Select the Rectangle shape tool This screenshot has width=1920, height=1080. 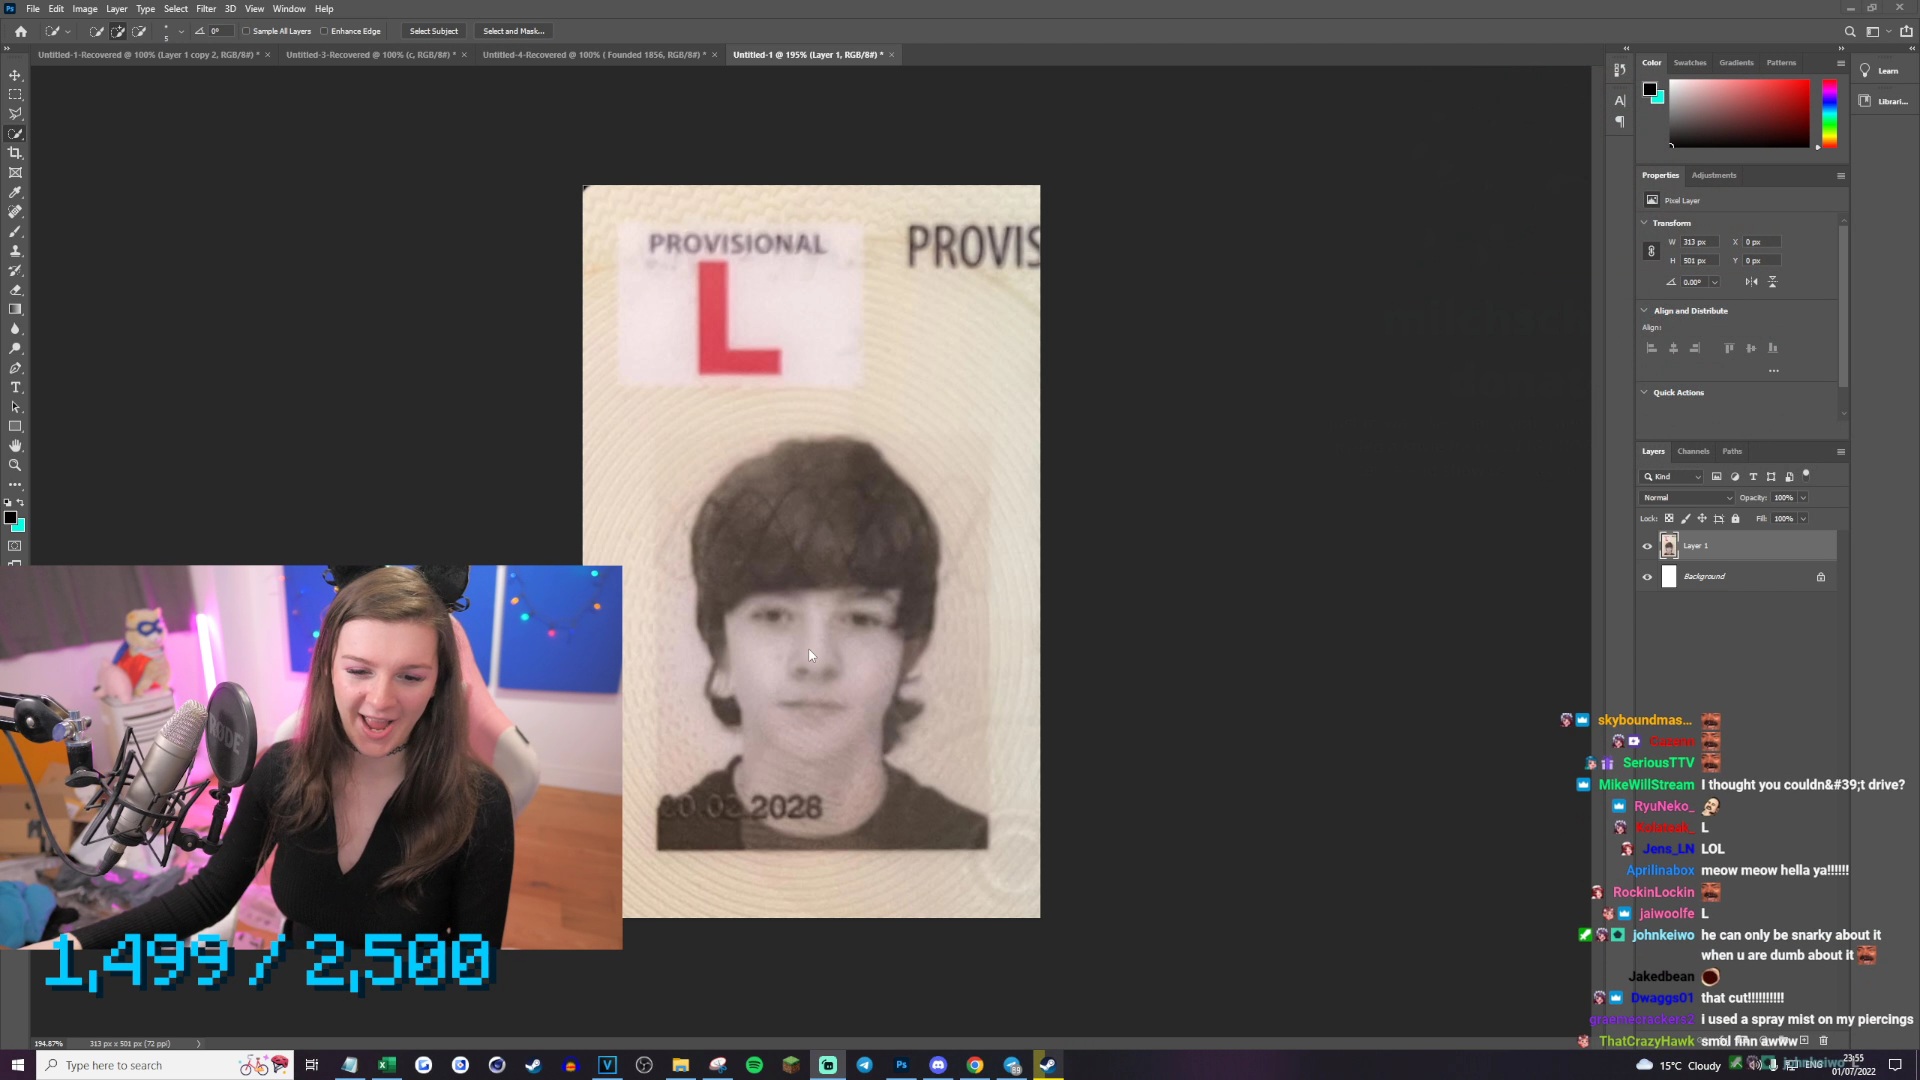click(x=15, y=426)
